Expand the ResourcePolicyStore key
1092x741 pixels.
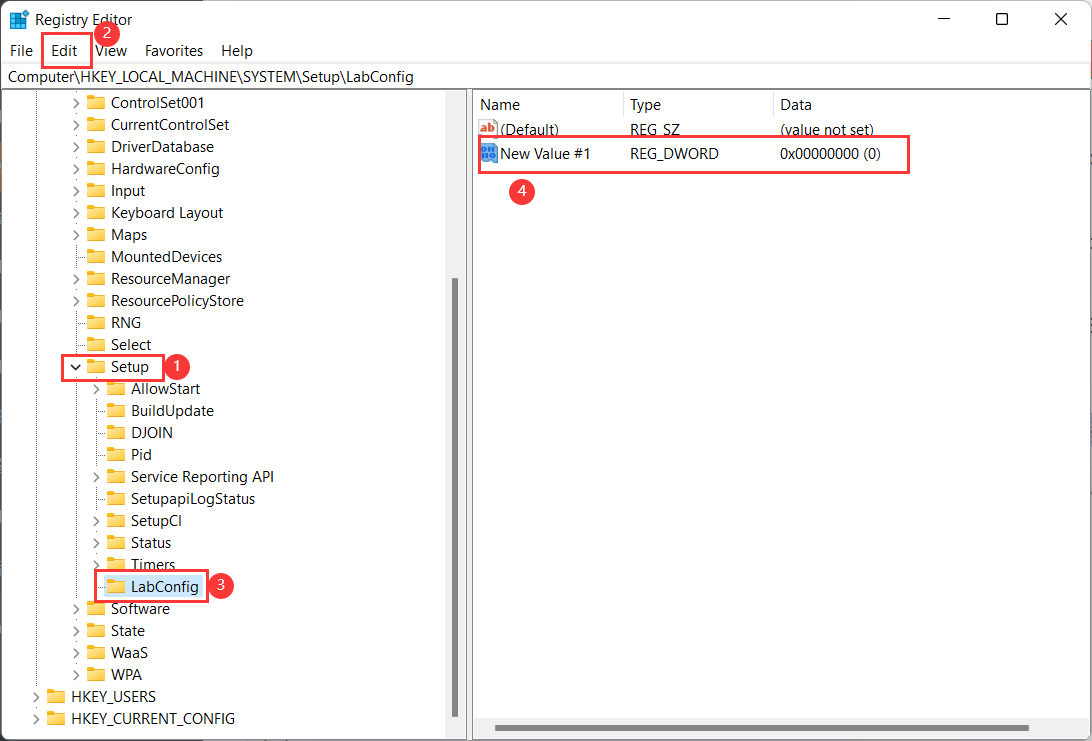point(77,301)
